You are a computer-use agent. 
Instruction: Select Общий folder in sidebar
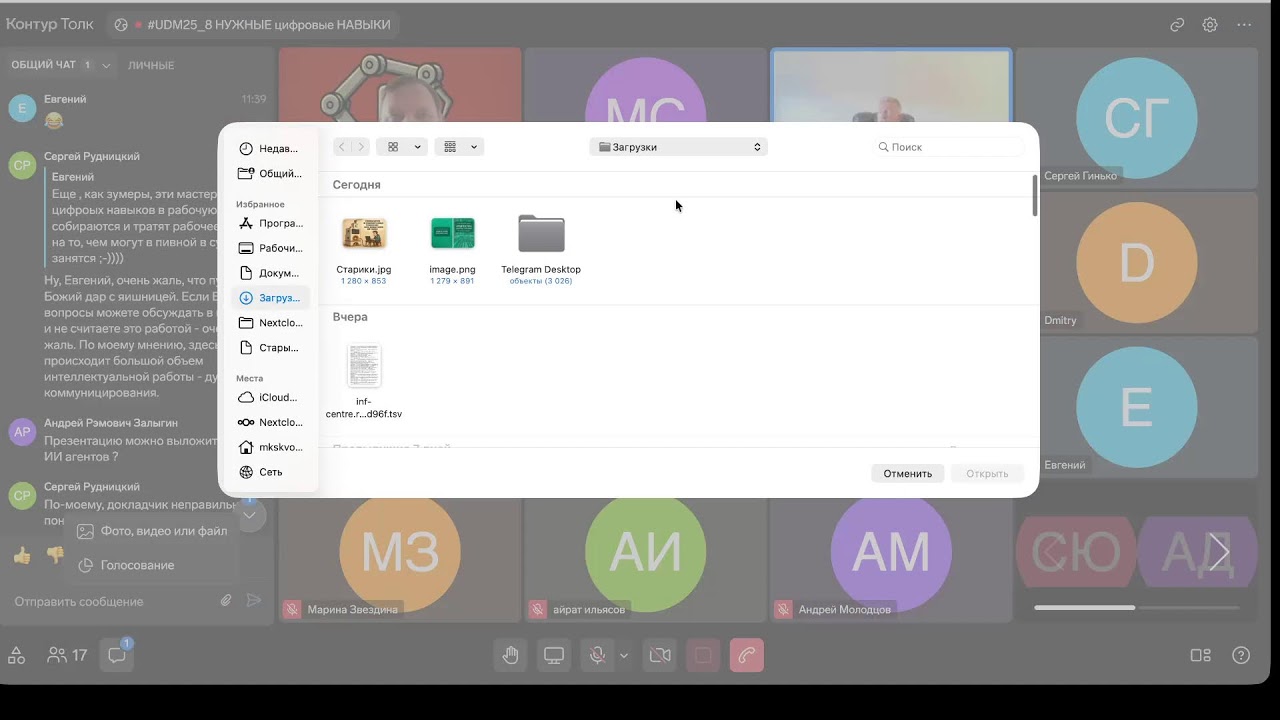tap(270, 174)
